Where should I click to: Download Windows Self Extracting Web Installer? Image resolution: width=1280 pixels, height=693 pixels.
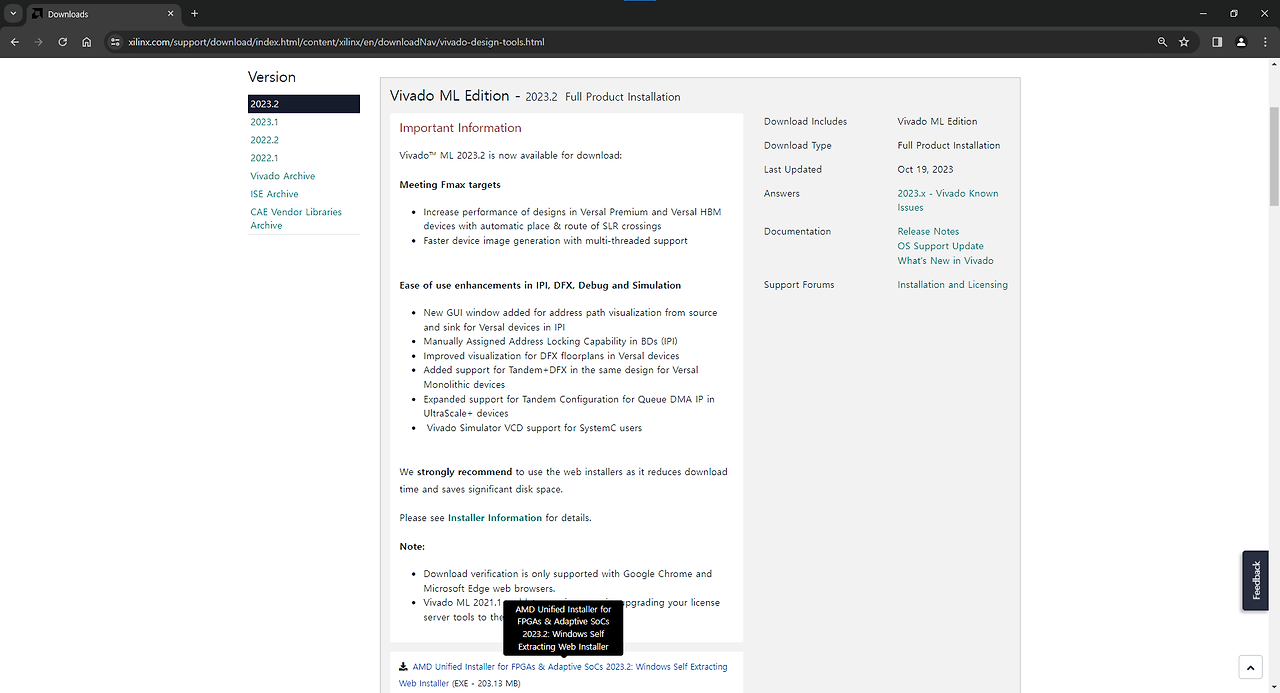pyautogui.click(x=563, y=674)
